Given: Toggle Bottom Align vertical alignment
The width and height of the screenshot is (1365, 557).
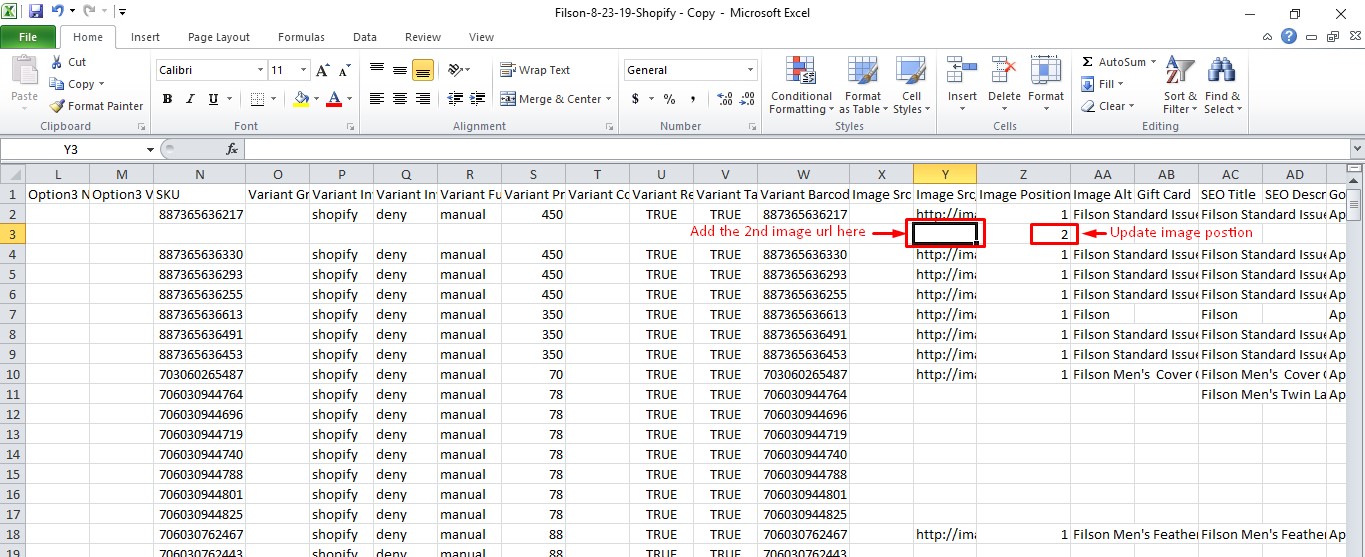Looking at the screenshot, I should (x=422, y=70).
